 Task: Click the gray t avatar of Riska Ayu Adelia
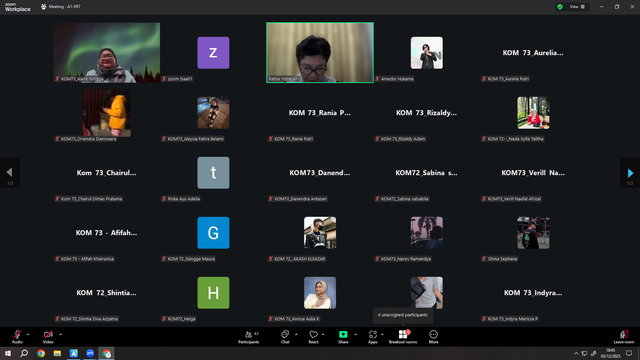point(213,173)
